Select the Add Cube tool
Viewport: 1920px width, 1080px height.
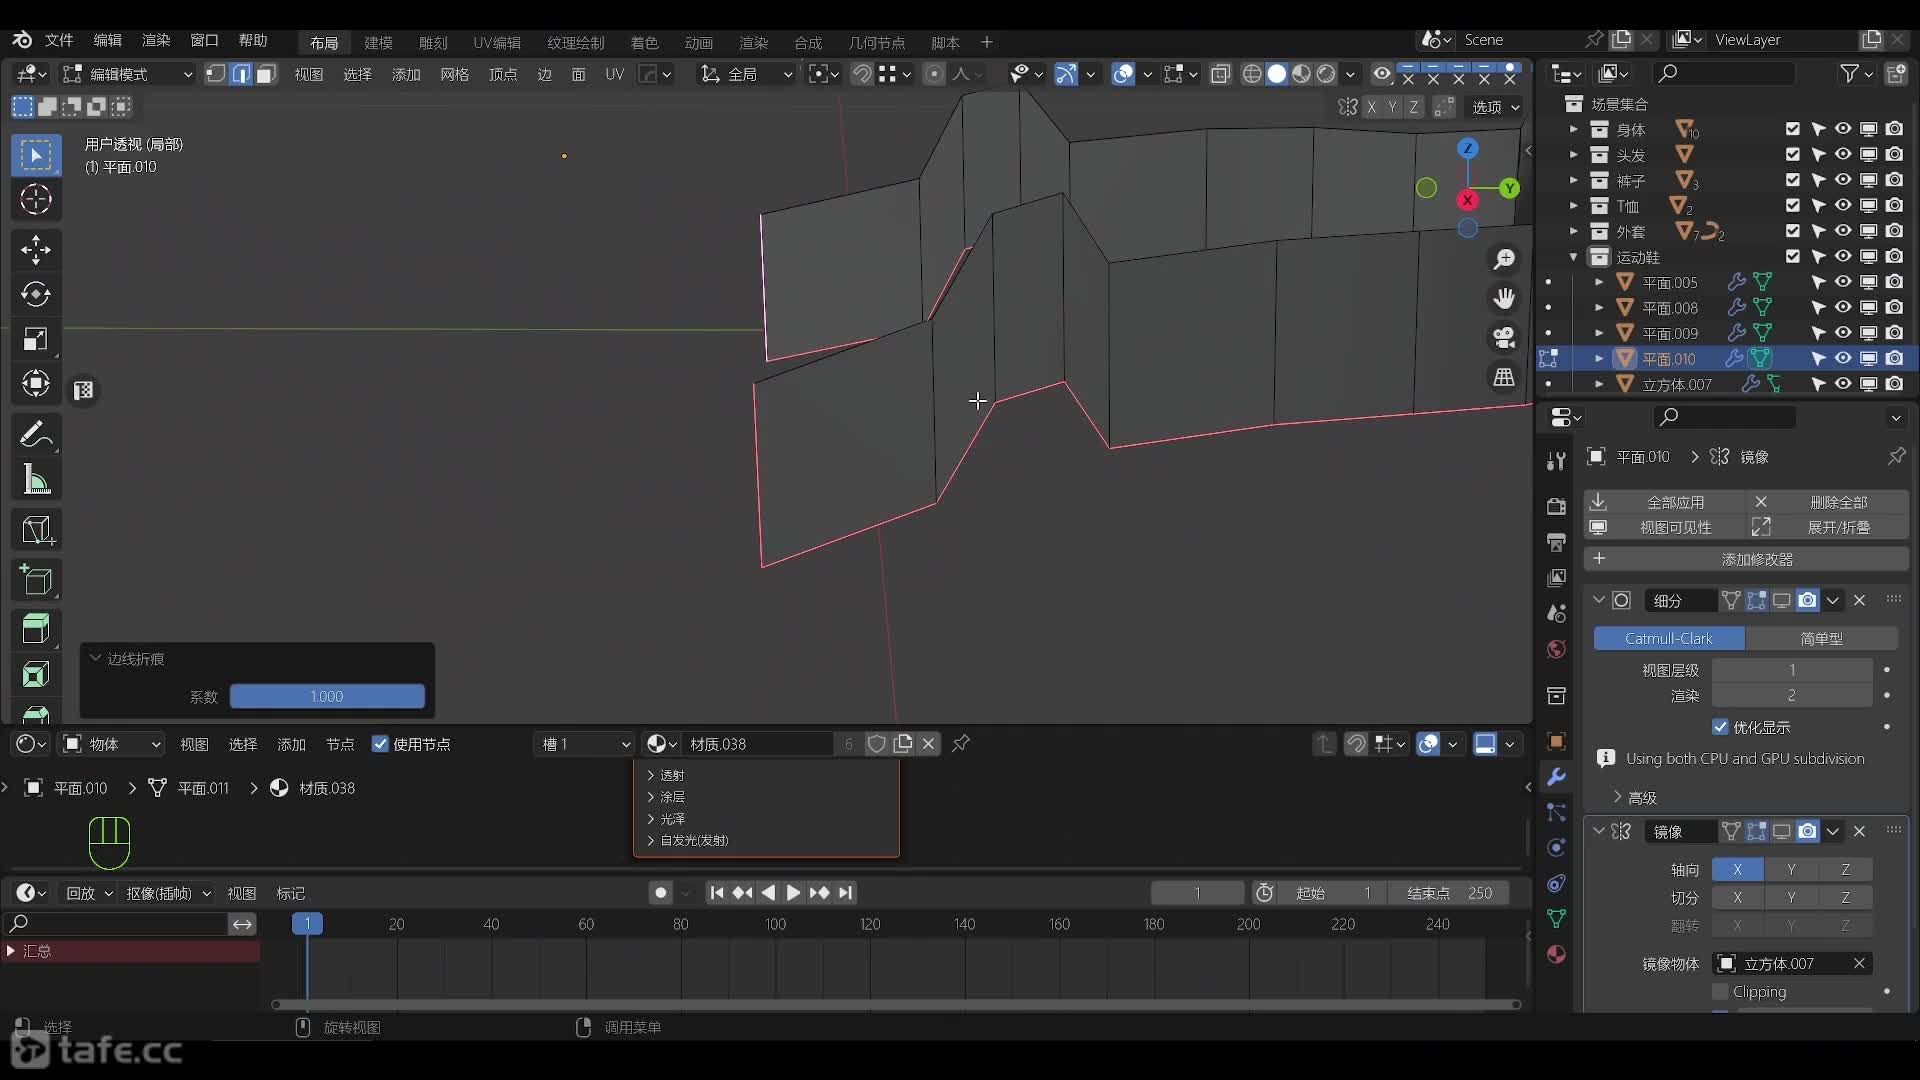pos(36,580)
